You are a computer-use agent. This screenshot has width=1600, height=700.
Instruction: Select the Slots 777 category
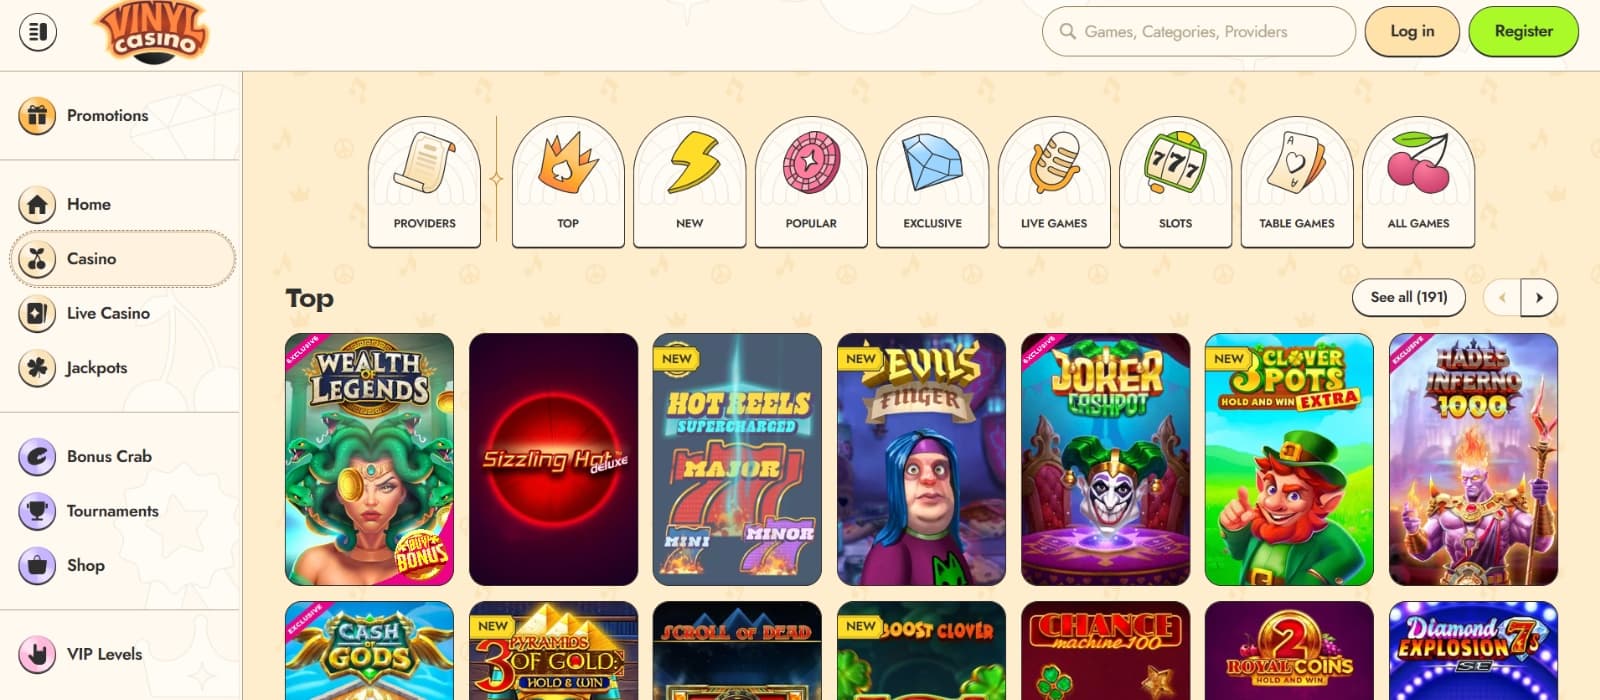[x=1176, y=182]
